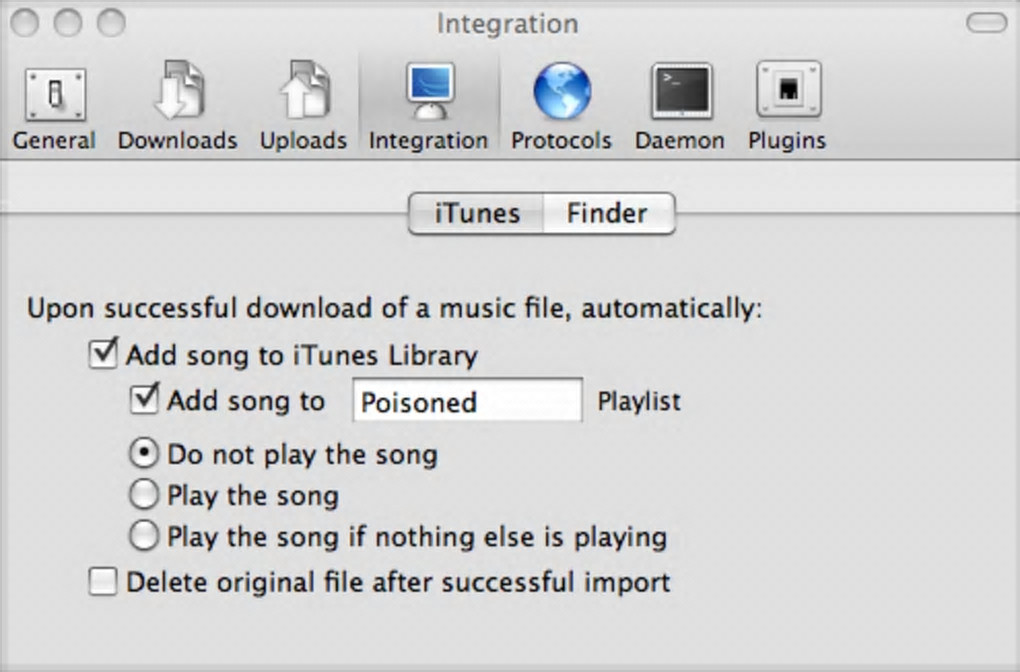
Task: Click the window zoom button
Action: [111, 23]
